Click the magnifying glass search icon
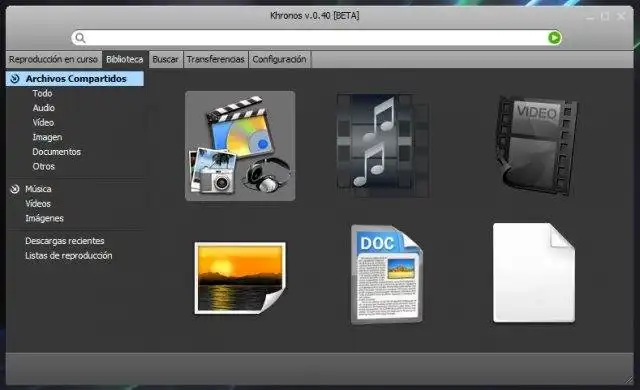640x390 pixels. pyautogui.click(x=80, y=38)
